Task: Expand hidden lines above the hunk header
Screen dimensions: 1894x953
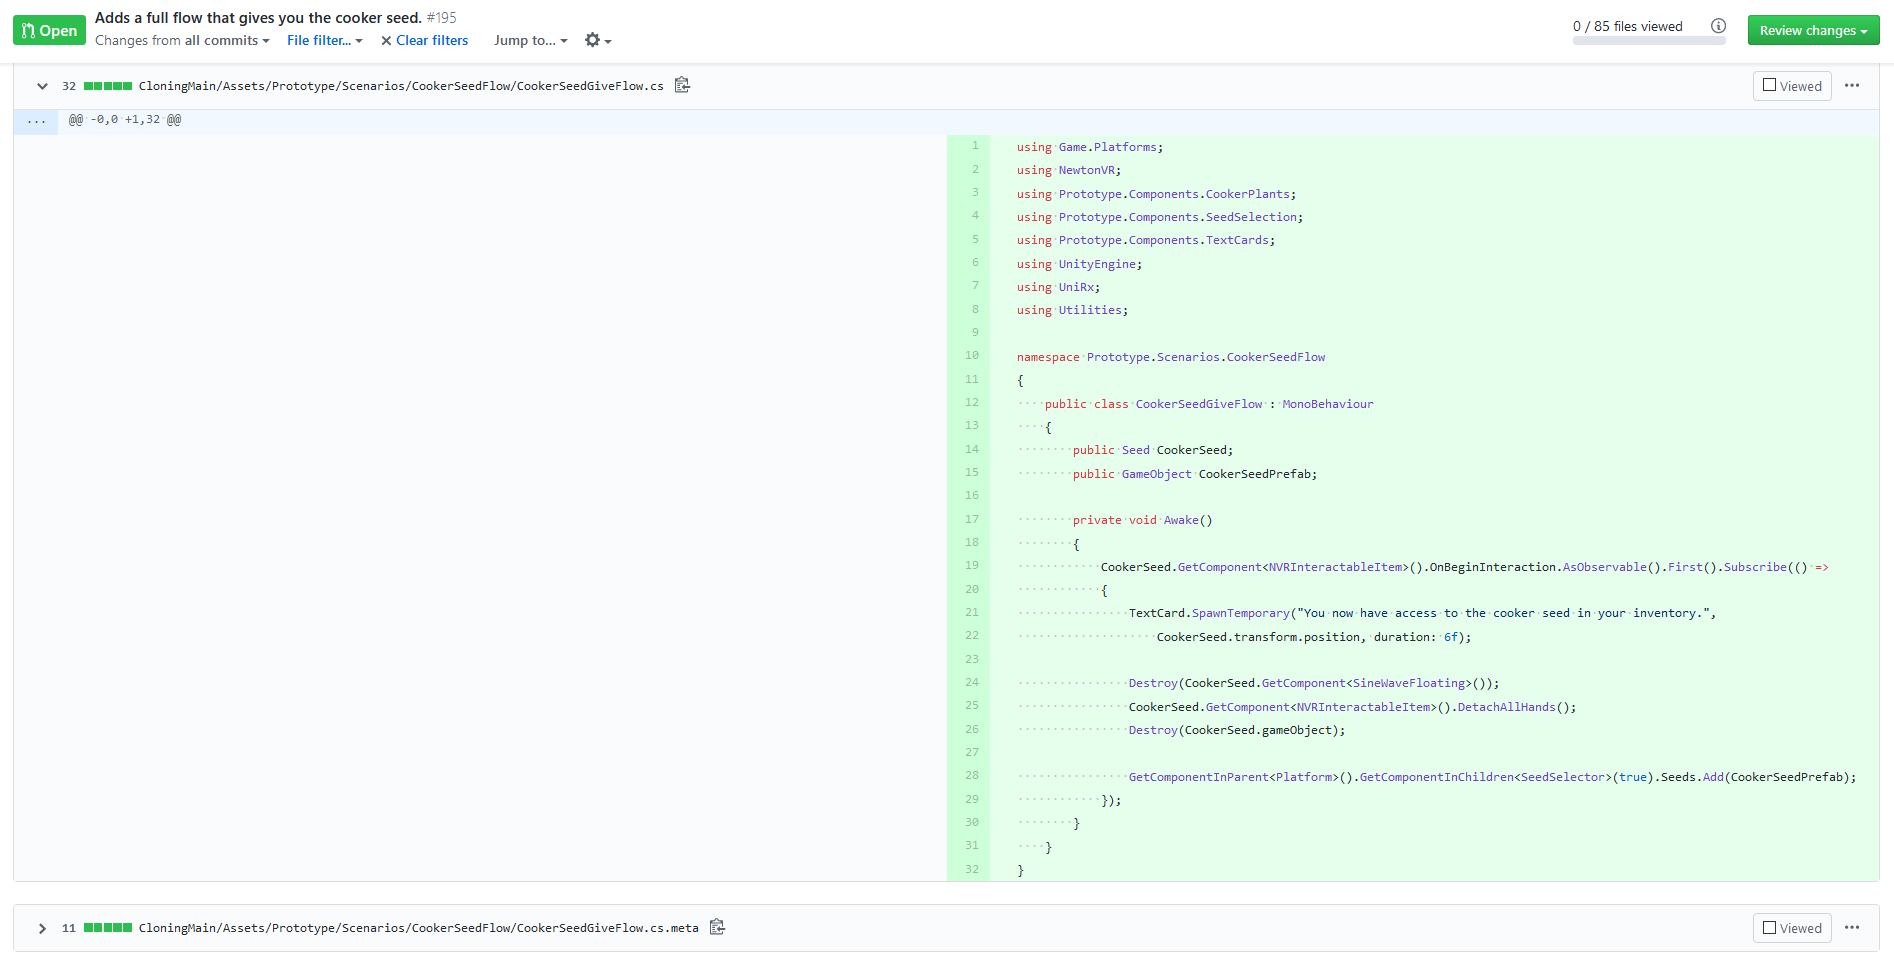Action: [x=36, y=121]
